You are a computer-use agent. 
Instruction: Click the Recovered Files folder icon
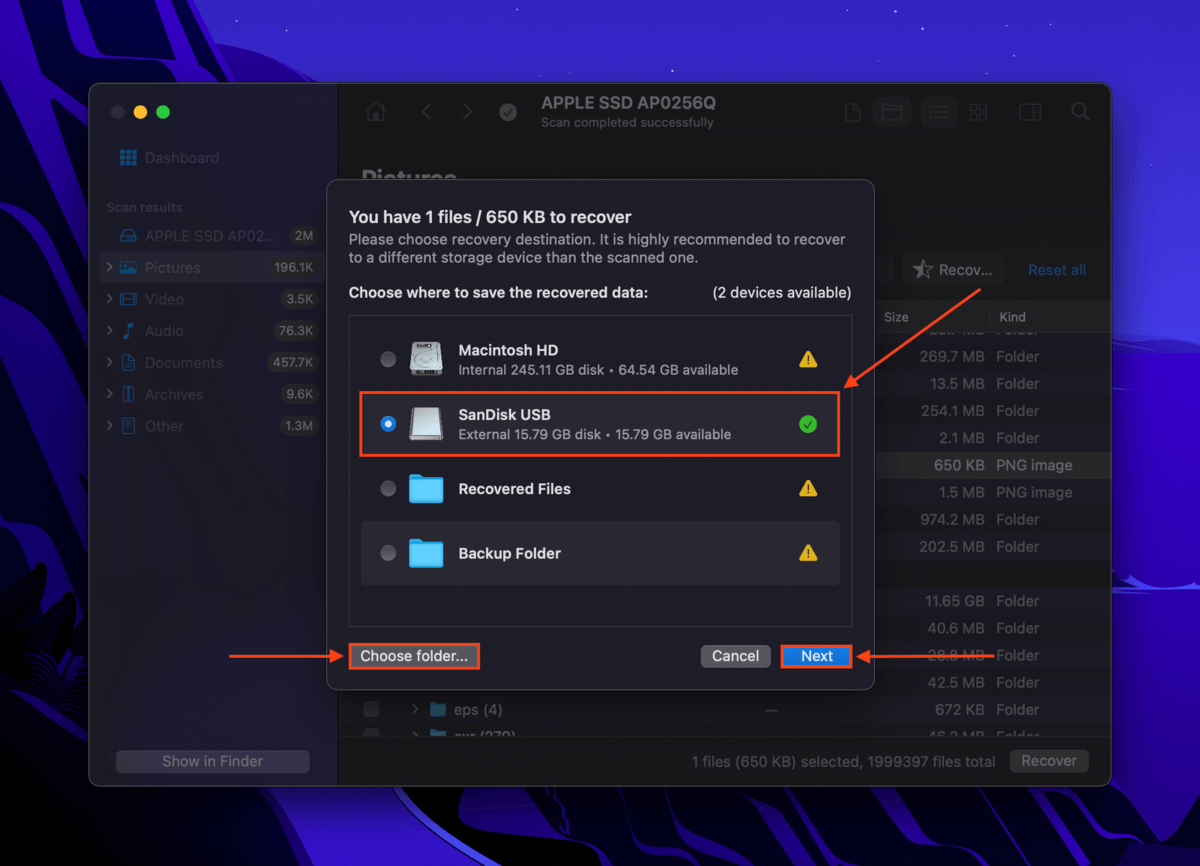coord(426,489)
